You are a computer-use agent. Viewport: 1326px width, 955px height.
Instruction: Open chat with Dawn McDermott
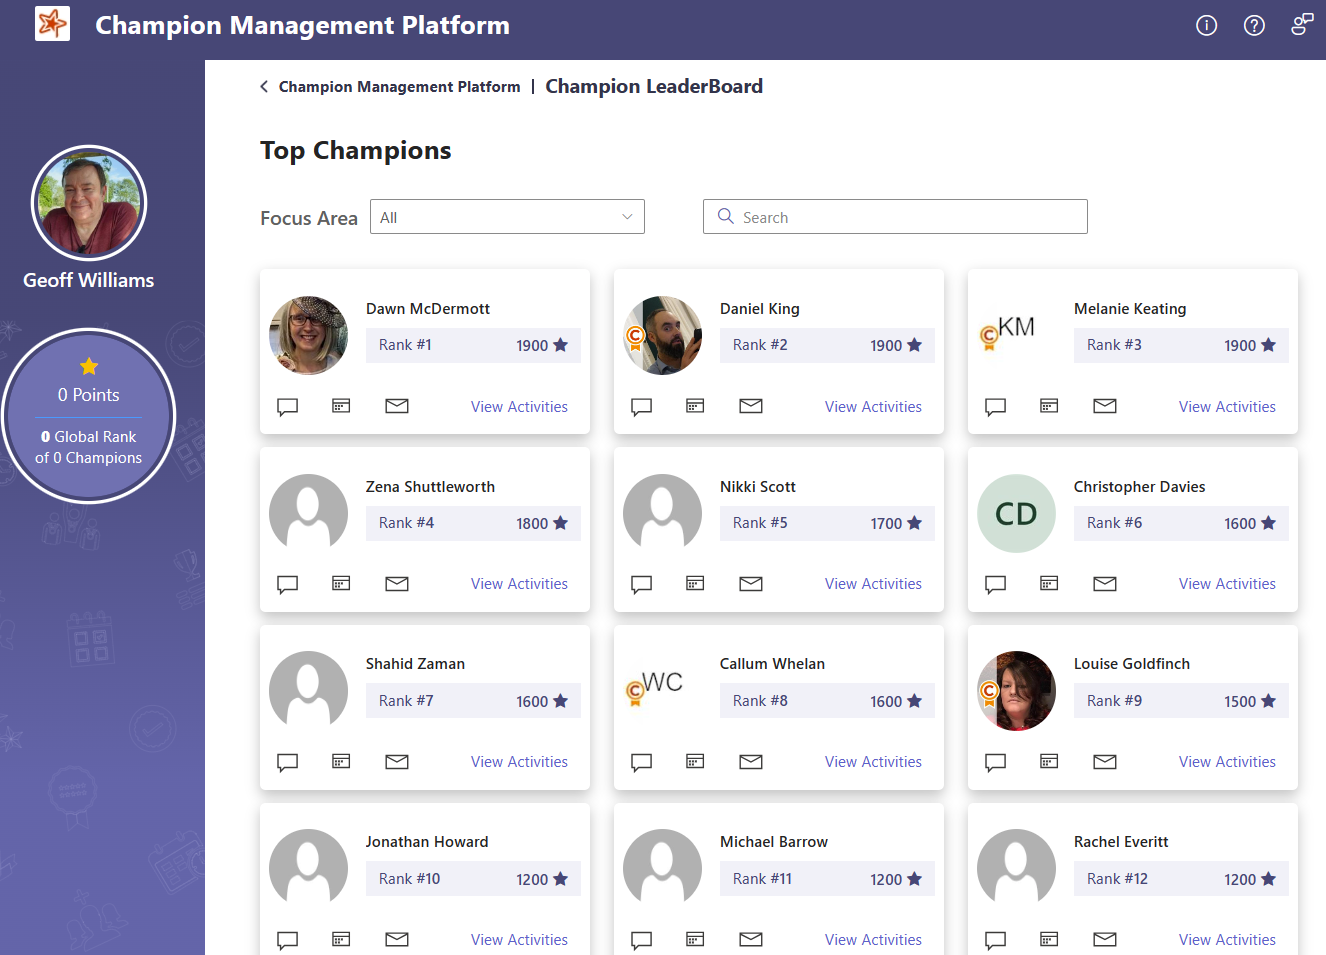coord(287,406)
